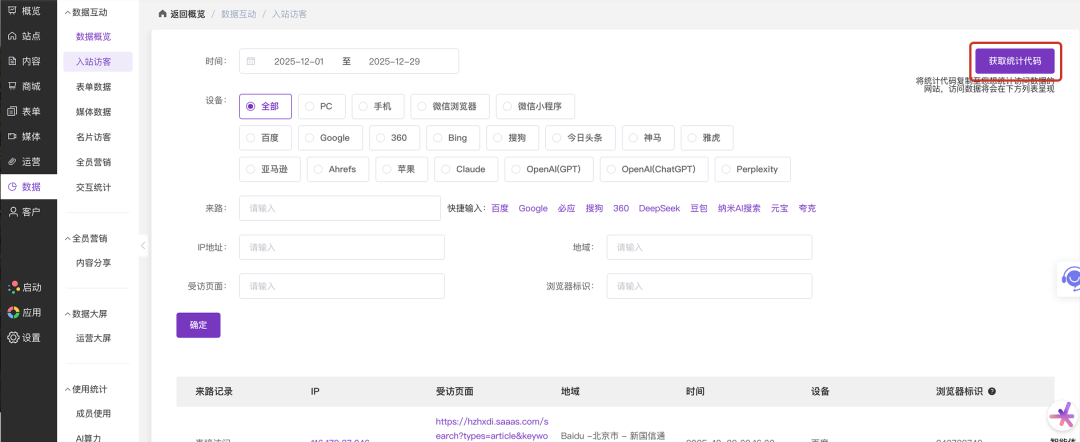This screenshot has width=1080, height=442.
Task: Click the 媒体 media sidebar icon
Action: tap(12, 136)
